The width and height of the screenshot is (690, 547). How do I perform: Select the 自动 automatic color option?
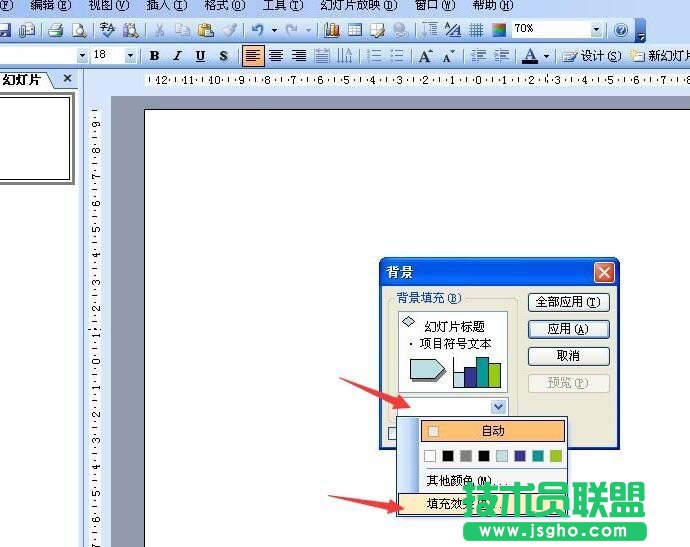tap(492, 431)
